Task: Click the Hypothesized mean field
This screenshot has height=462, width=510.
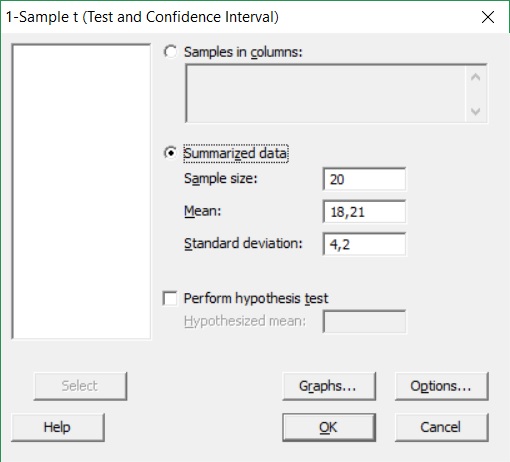Action: click(364, 321)
